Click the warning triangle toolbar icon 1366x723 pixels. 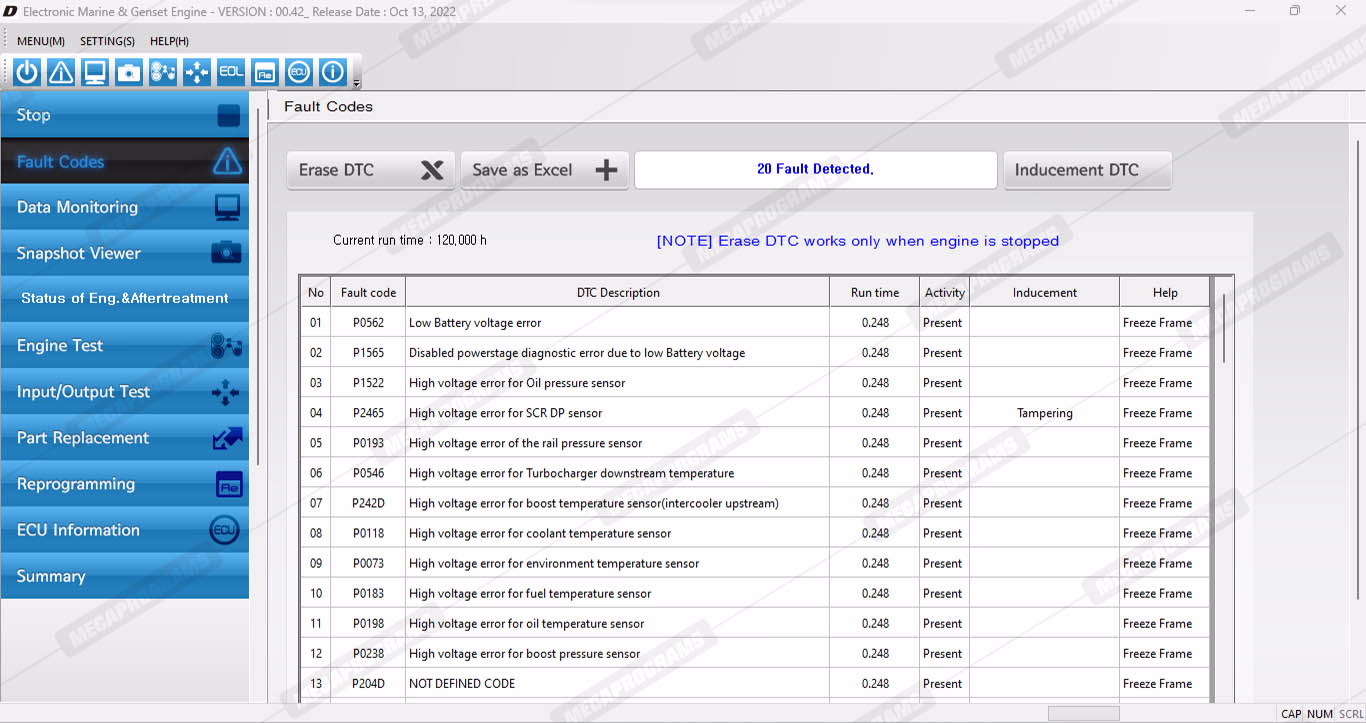(x=61, y=72)
